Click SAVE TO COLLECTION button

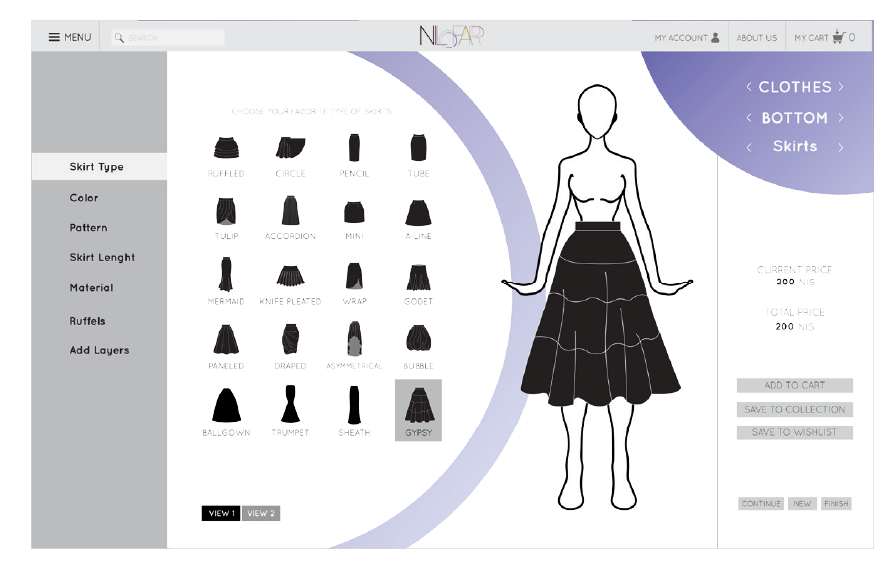point(795,409)
